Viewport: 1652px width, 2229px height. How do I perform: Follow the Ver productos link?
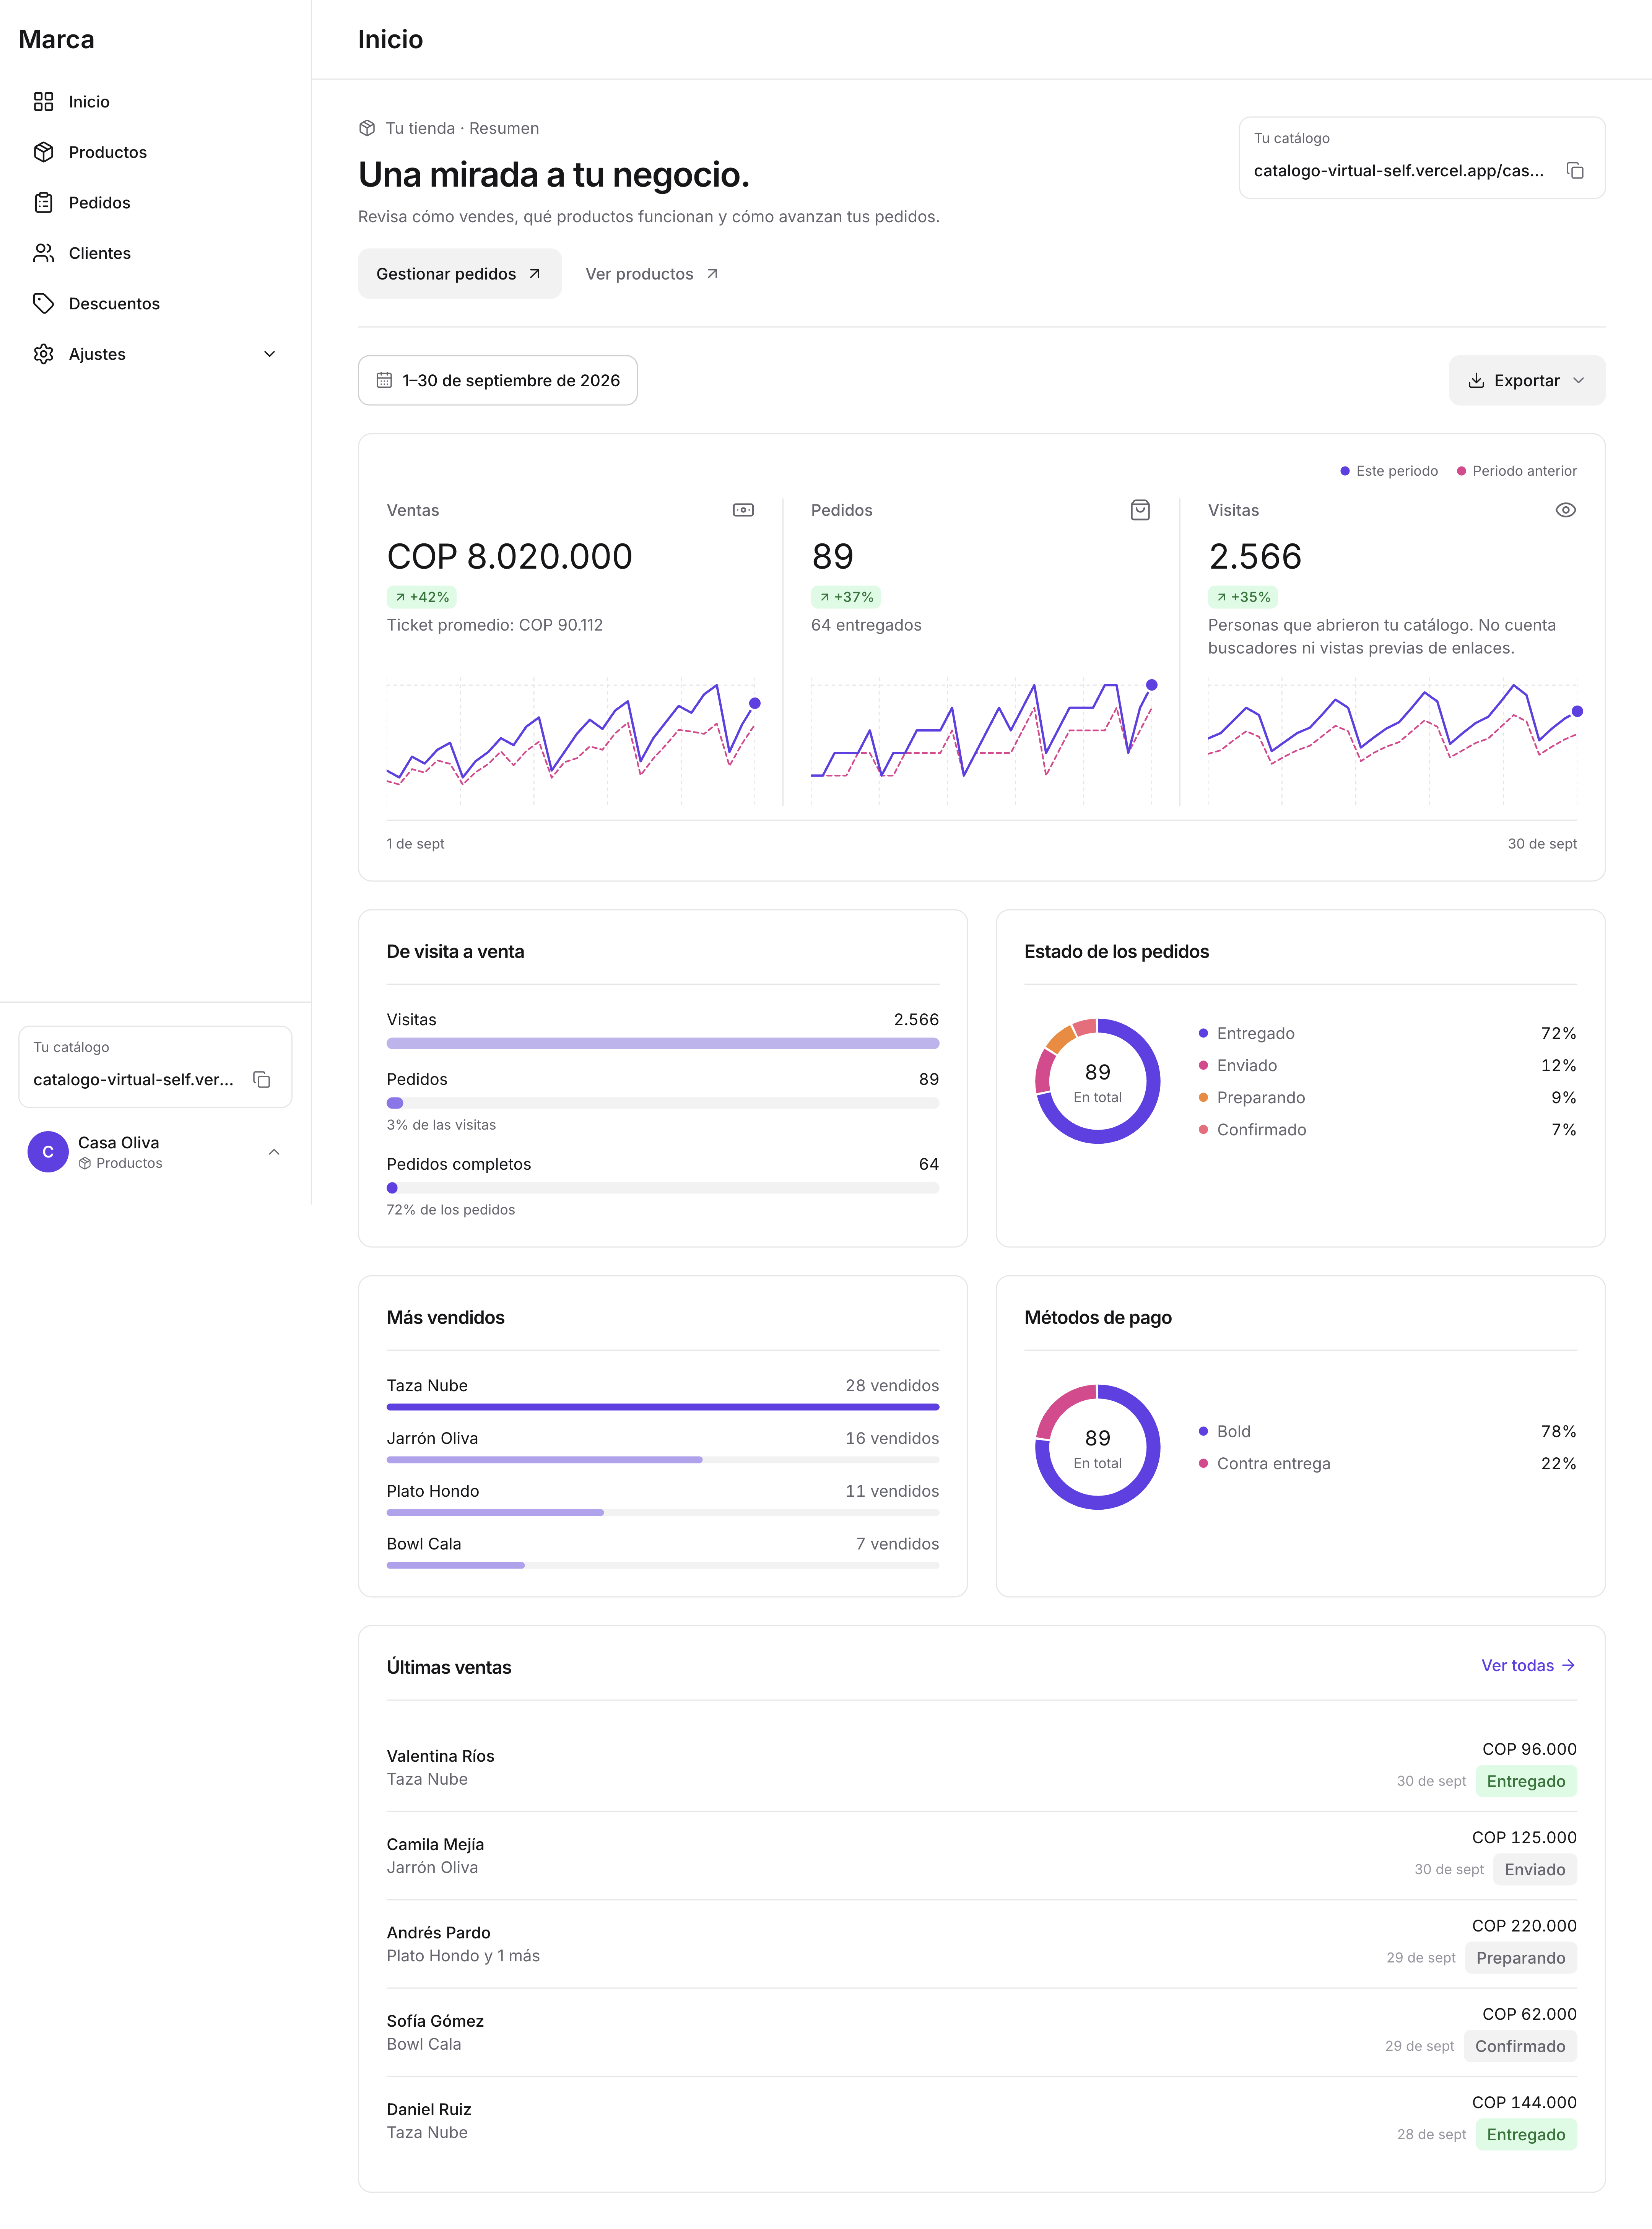click(652, 274)
